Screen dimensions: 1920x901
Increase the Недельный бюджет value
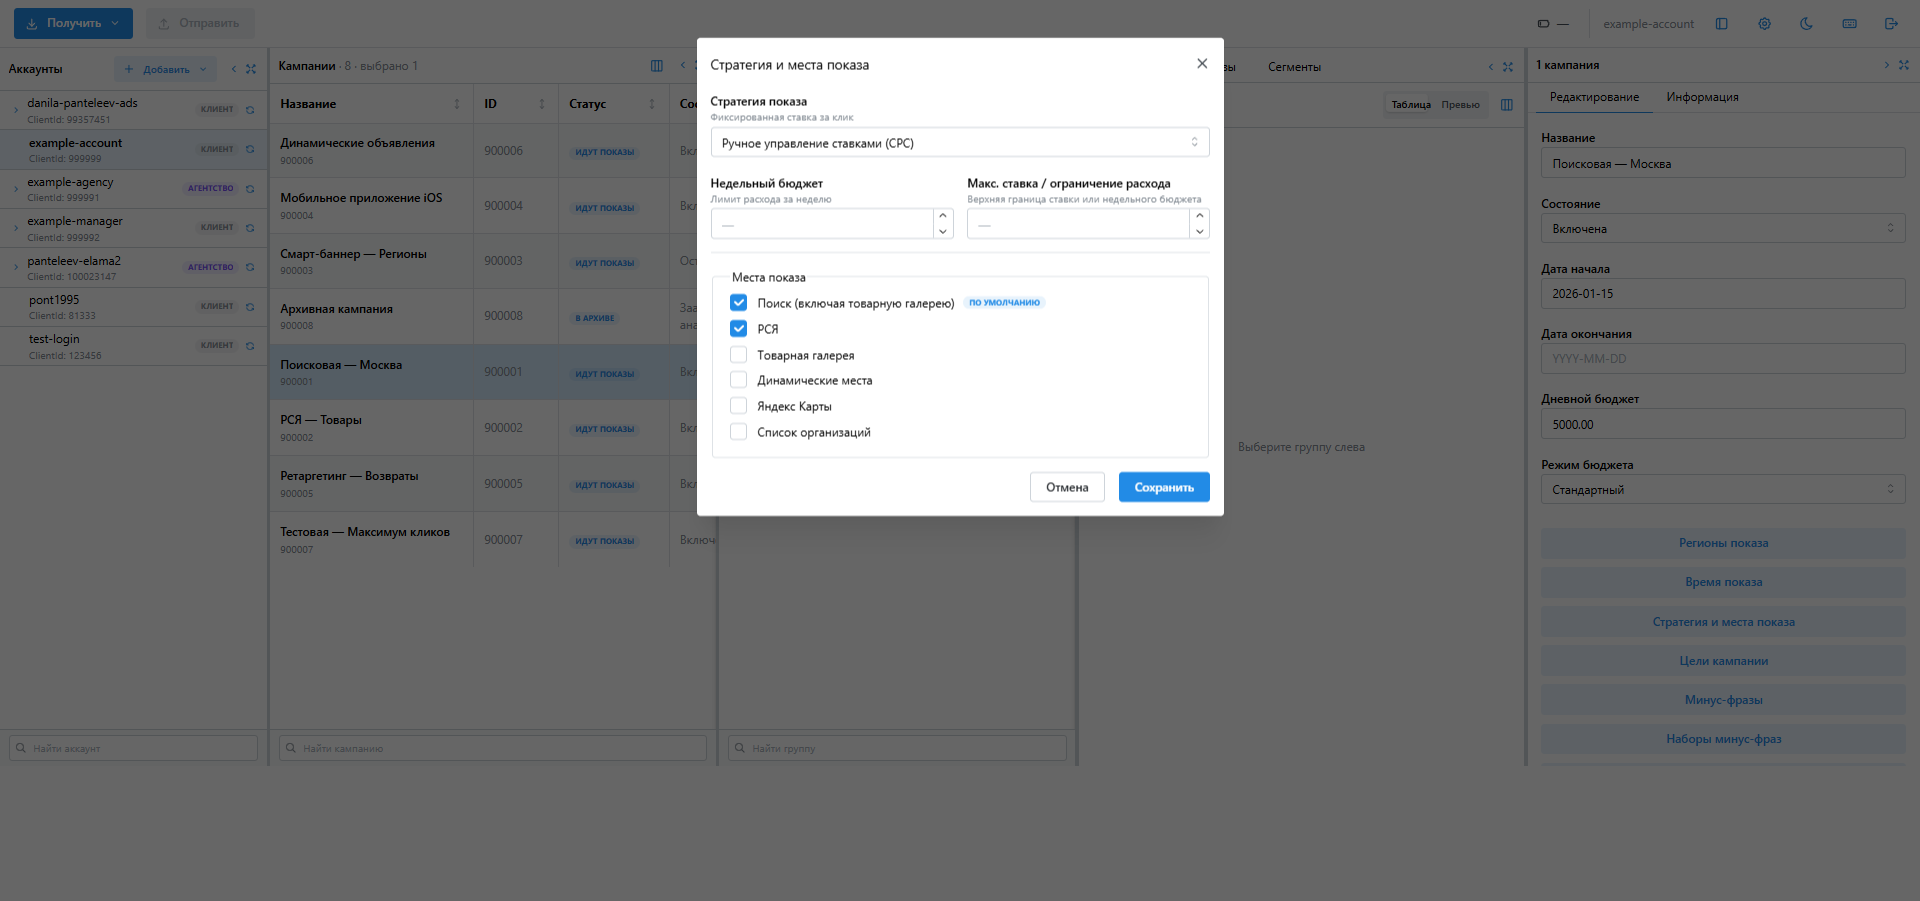coord(943,216)
